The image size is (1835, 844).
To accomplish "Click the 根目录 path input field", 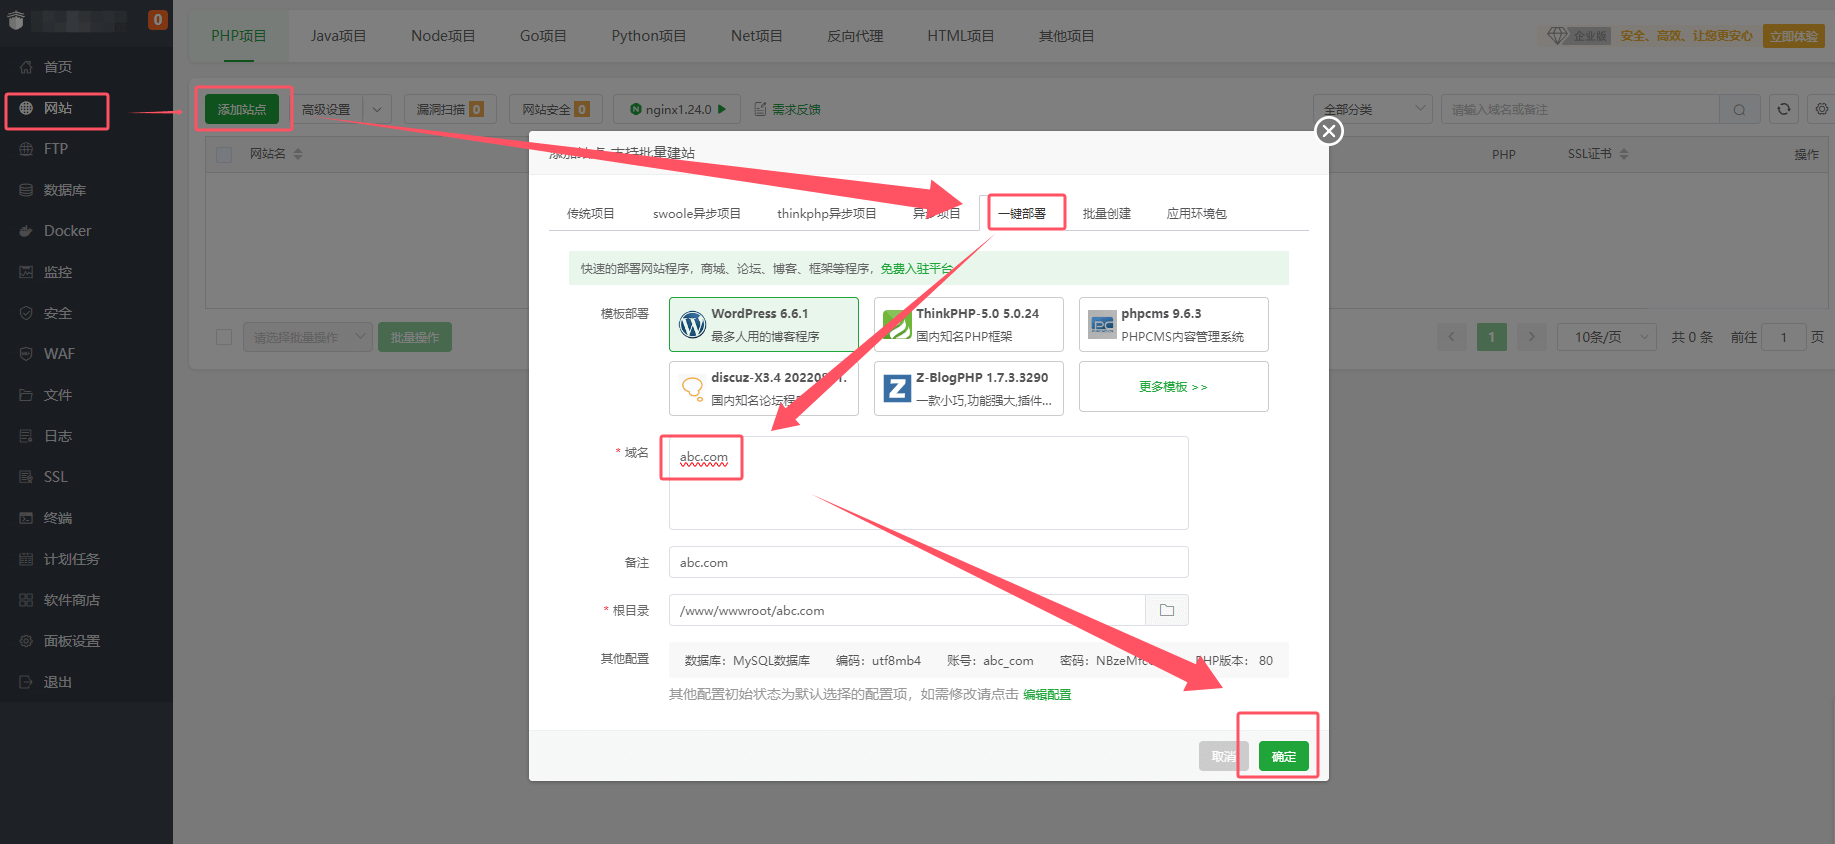I will coord(907,610).
